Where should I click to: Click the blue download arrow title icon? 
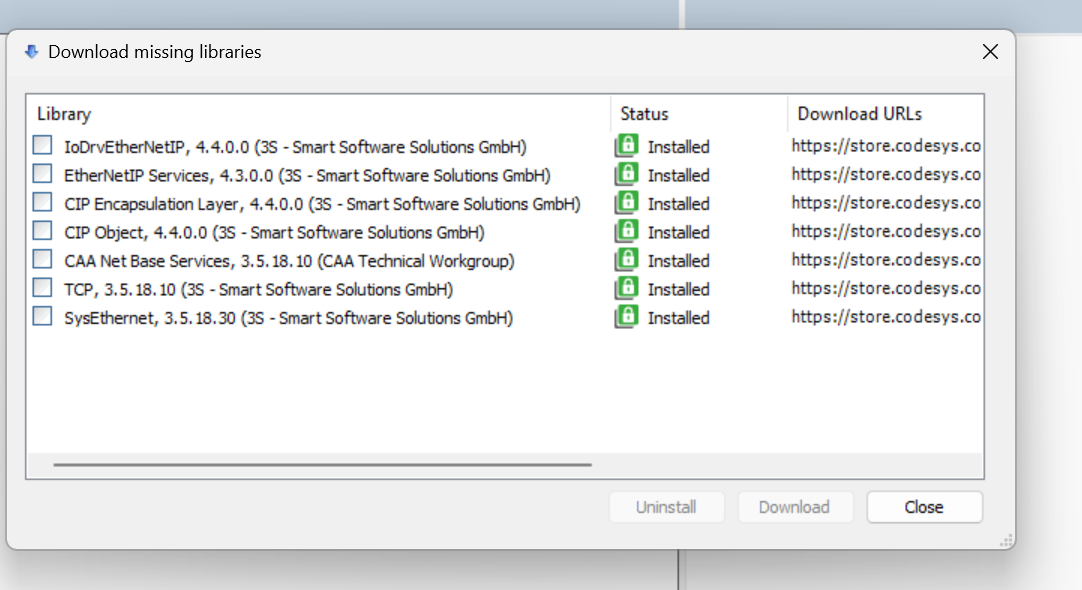(31, 52)
